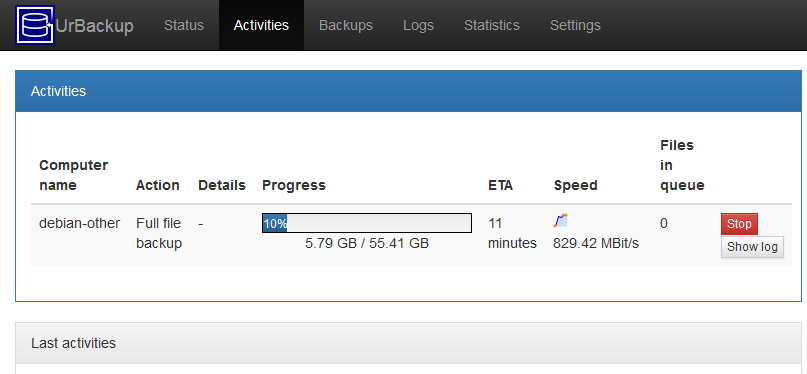Click the UrBackup database logo icon
Screen dimensions: 807x374
35,25
